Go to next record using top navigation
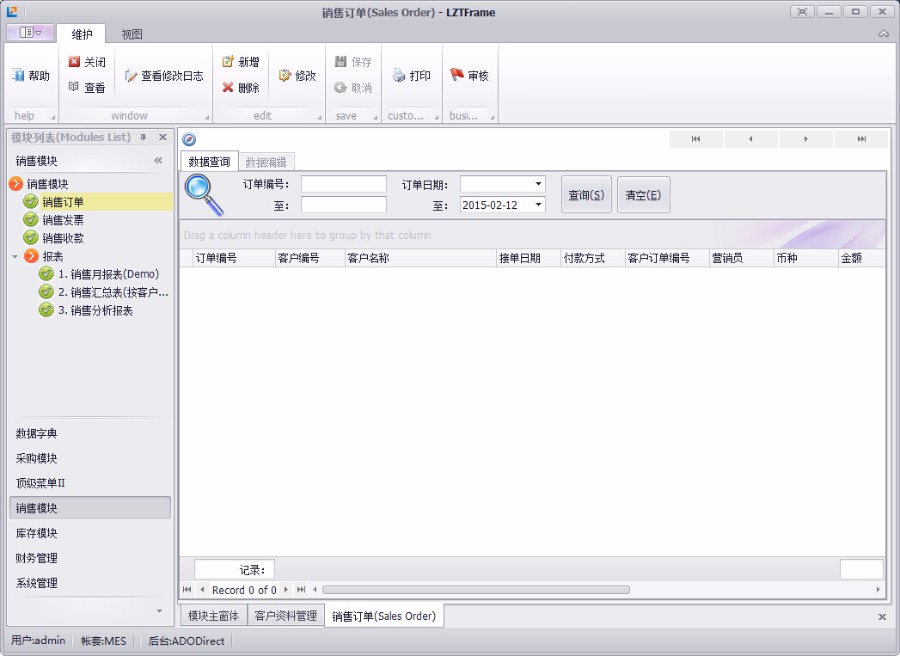Image resolution: width=900 pixels, height=656 pixels. pos(805,139)
